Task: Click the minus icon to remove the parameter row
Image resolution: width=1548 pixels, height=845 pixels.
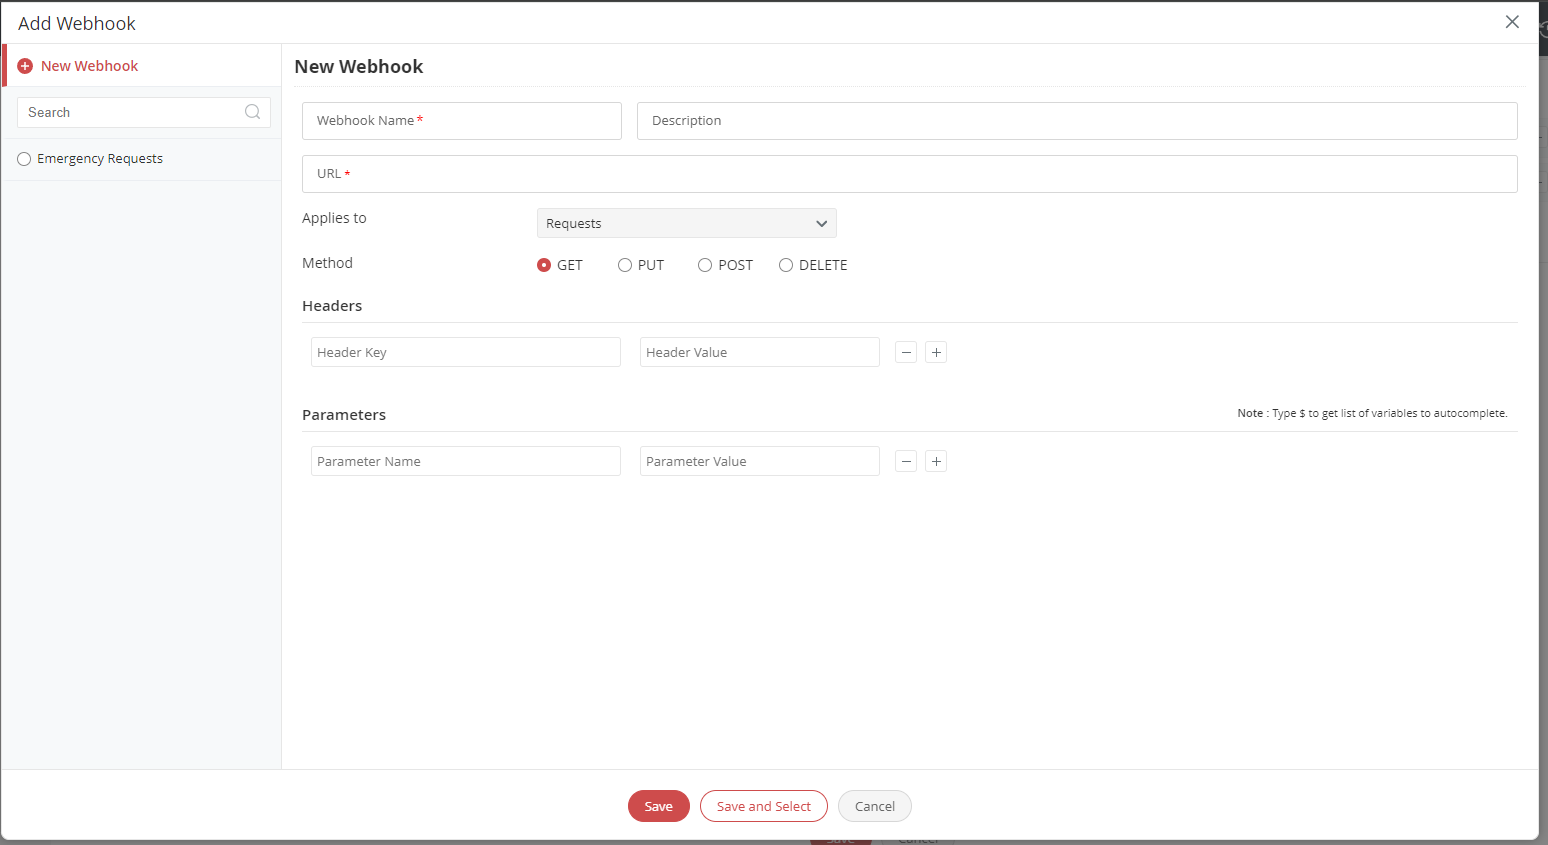Action: [x=905, y=461]
